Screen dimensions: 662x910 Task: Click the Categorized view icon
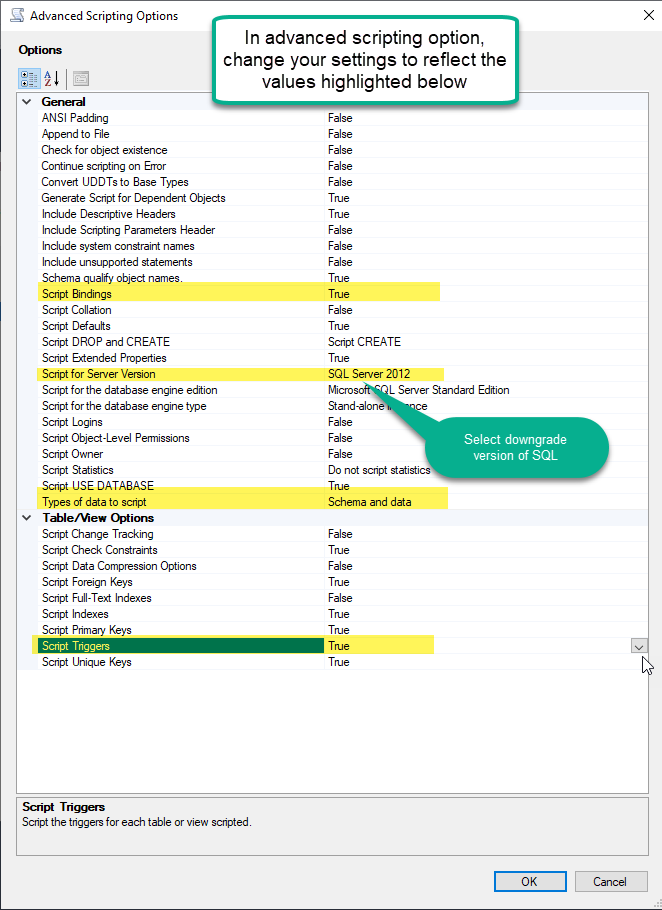(x=29, y=78)
